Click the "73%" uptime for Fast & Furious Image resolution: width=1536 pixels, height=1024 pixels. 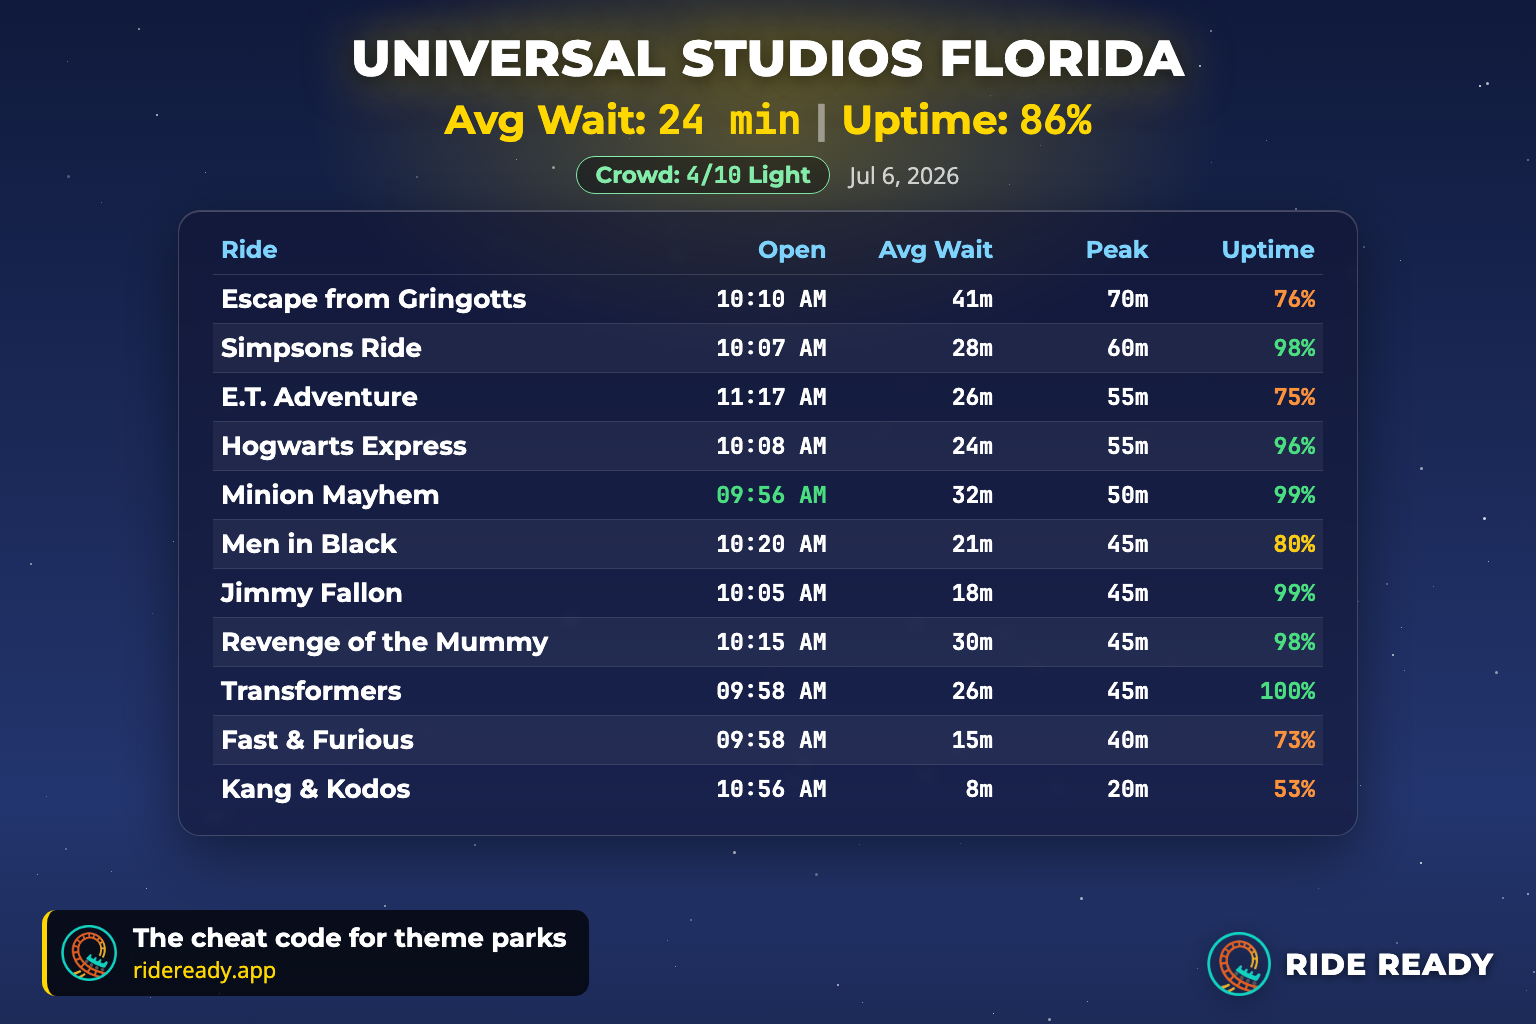click(1294, 740)
